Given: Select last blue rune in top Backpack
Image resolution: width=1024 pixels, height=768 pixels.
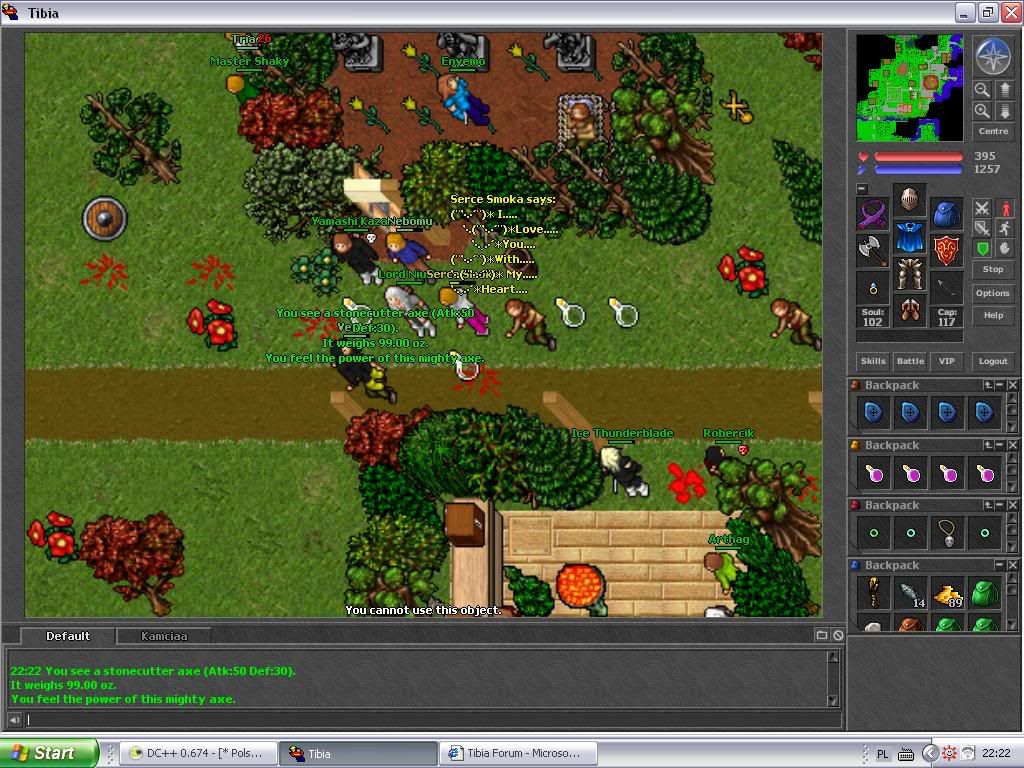Looking at the screenshot, I should click(985, 413).
